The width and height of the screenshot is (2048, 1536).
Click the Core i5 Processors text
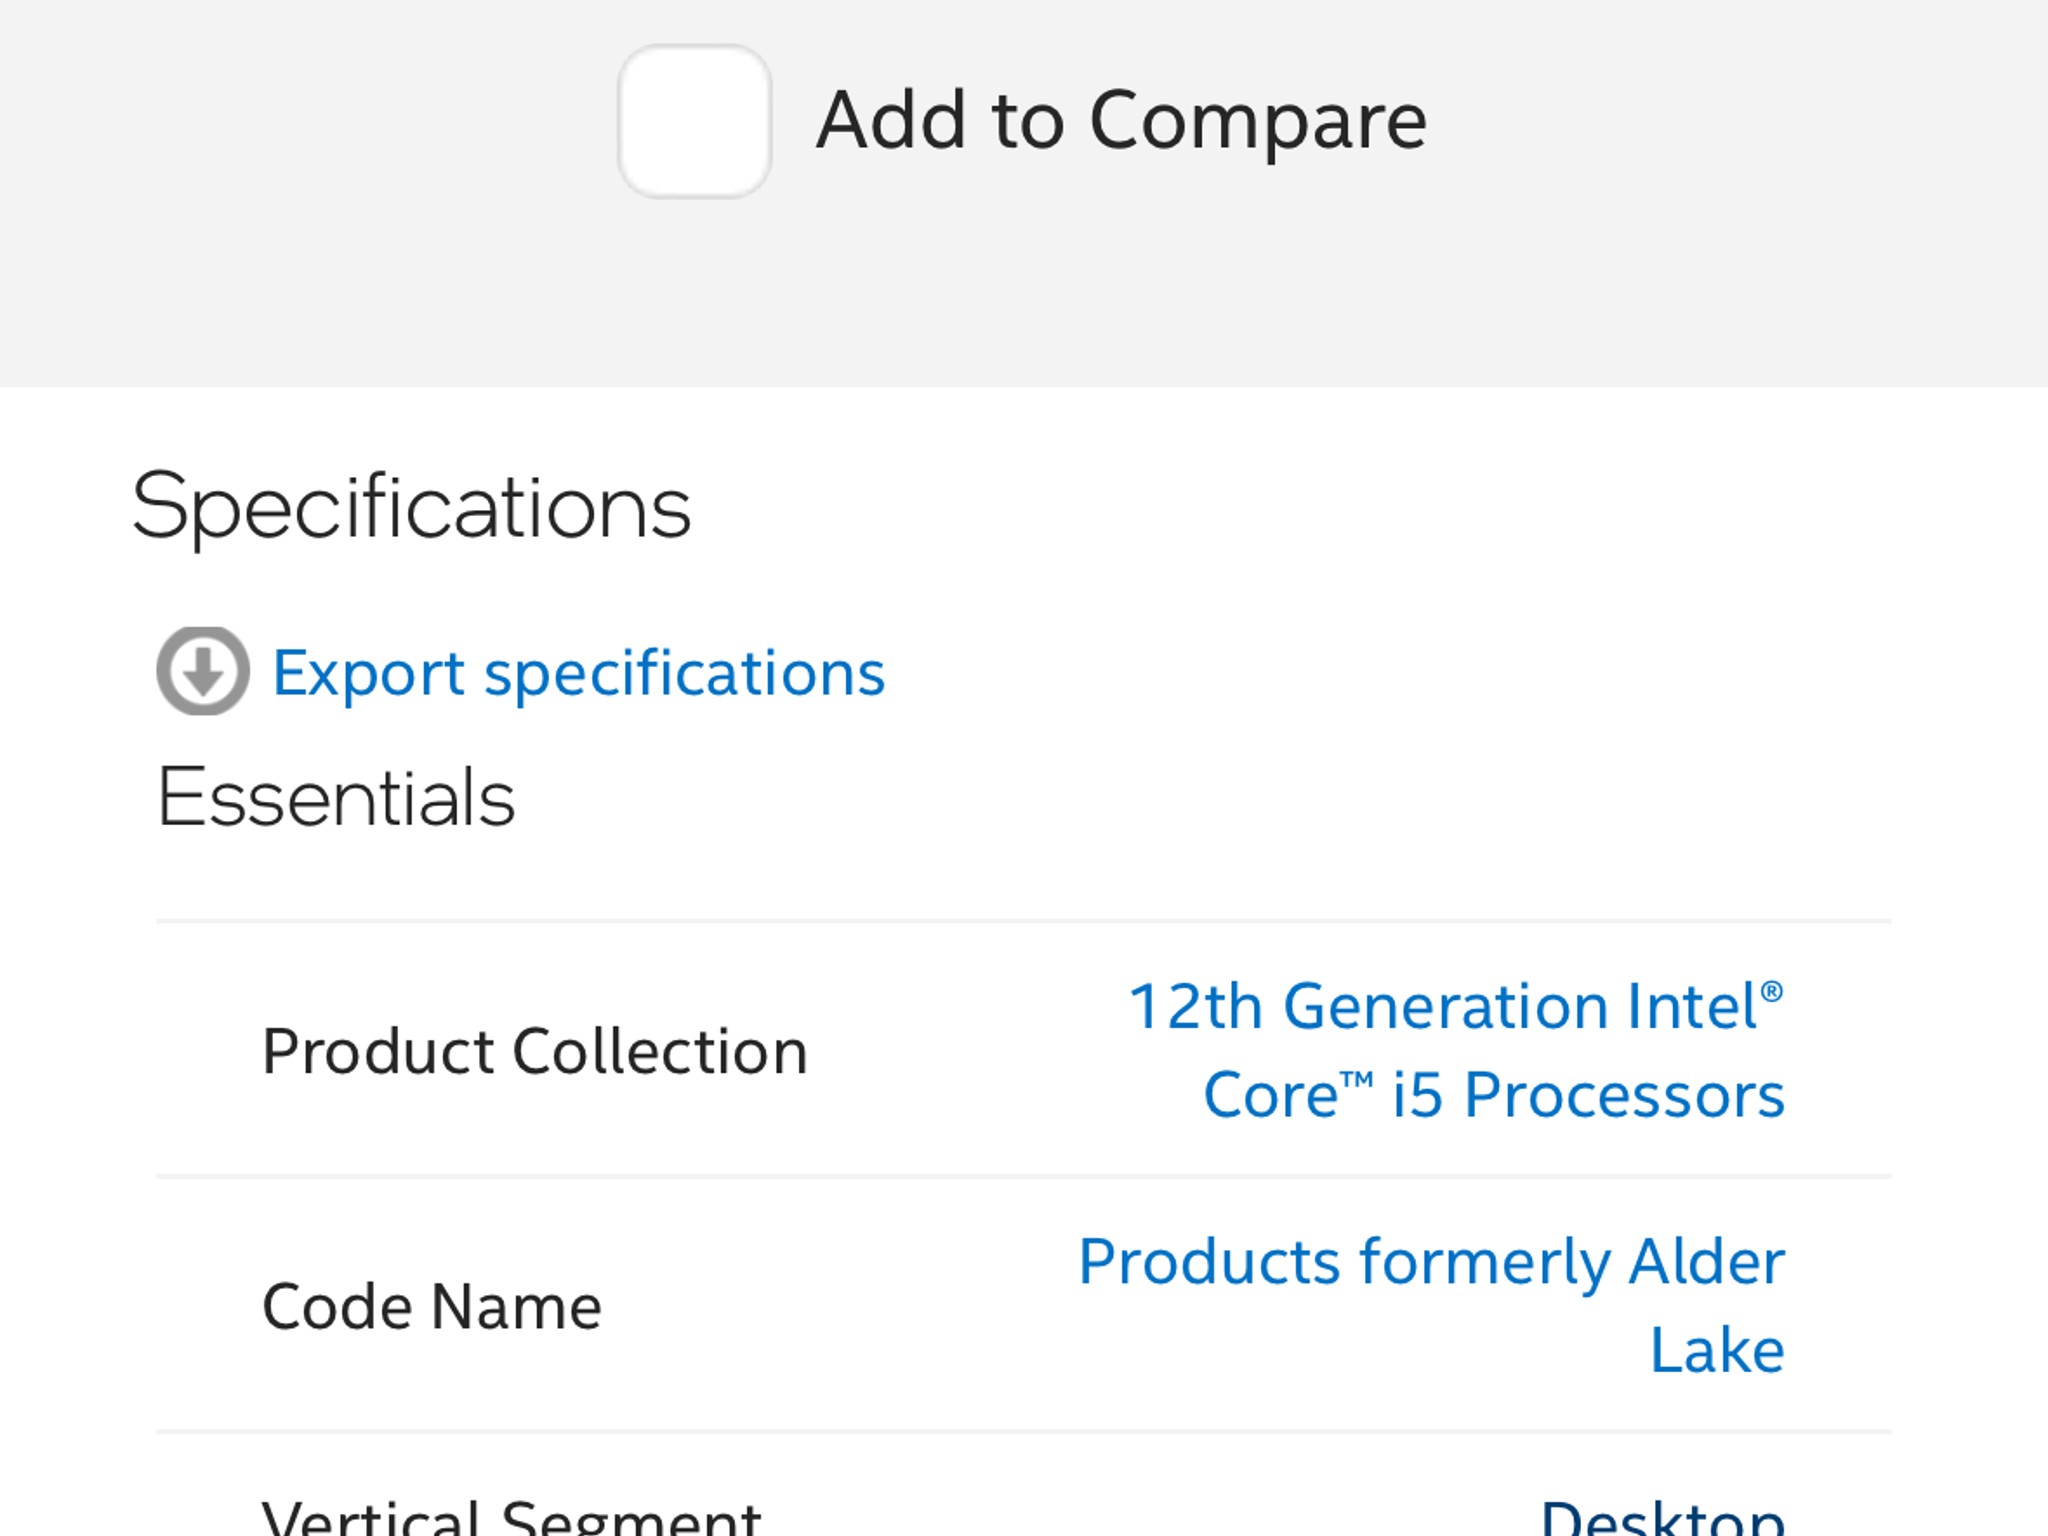[1494, 1095]
